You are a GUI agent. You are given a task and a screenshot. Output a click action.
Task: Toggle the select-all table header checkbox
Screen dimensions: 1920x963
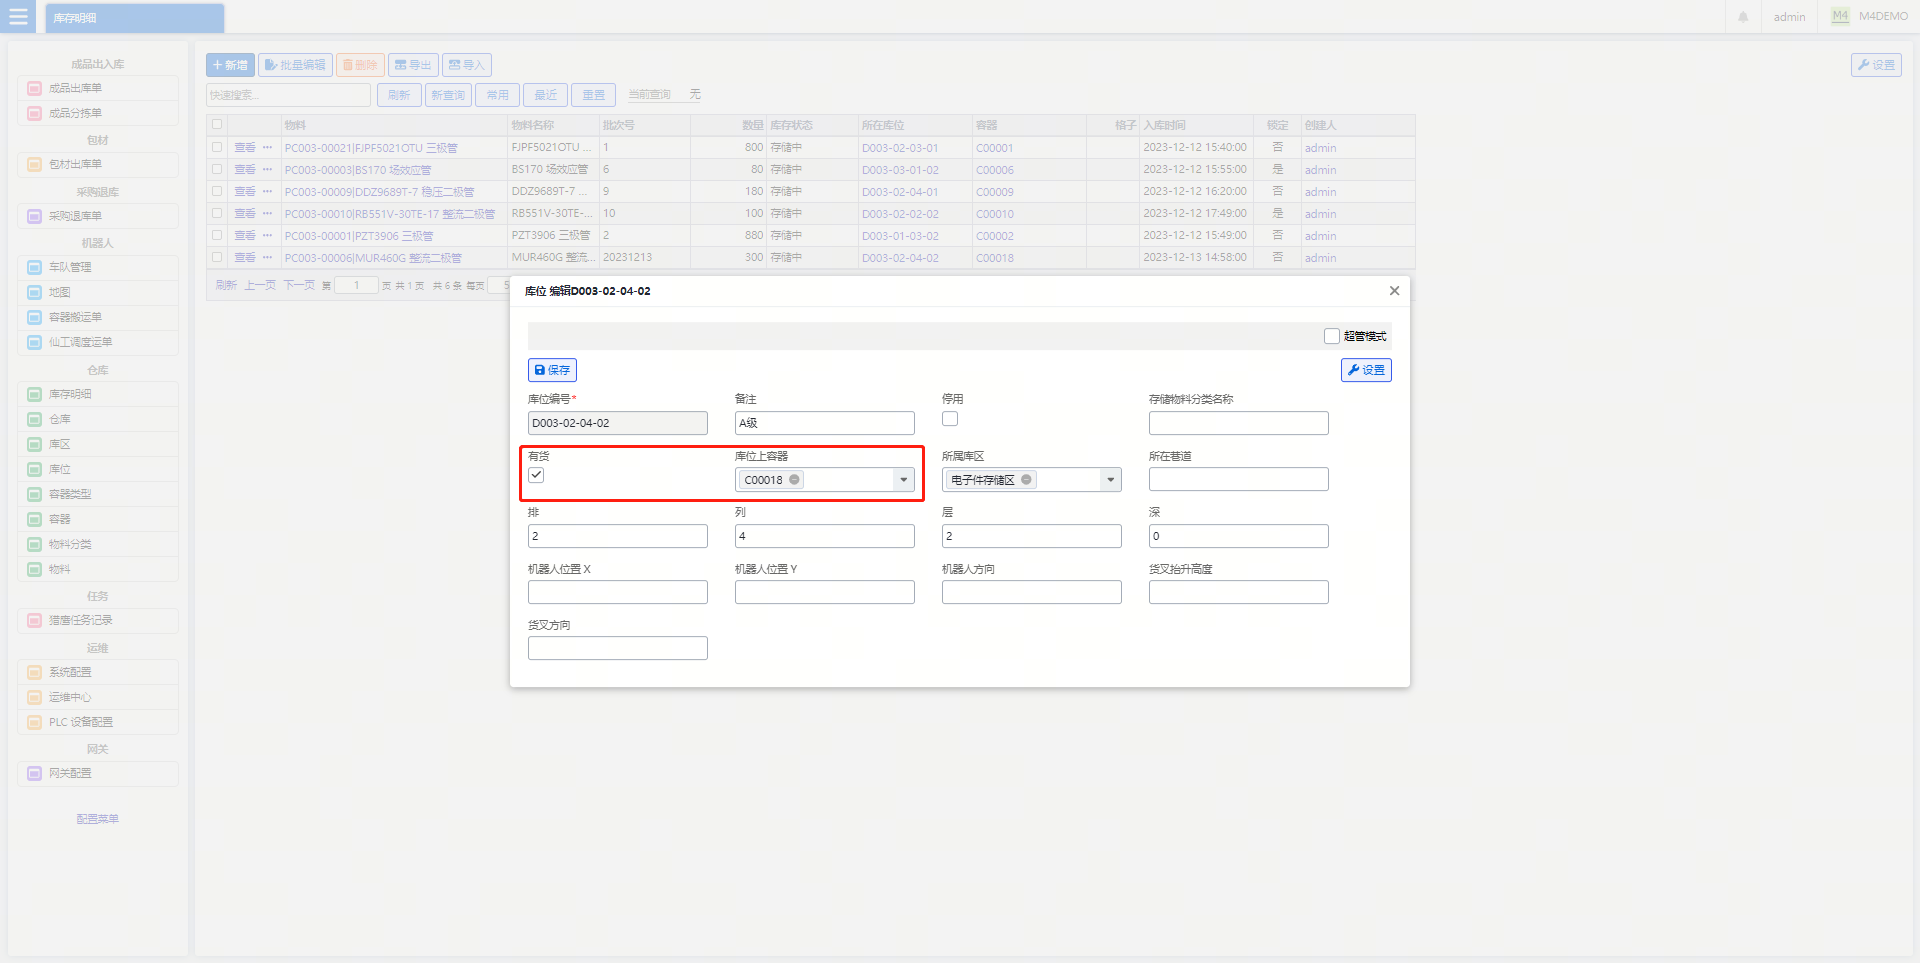(x=217, y=125)
